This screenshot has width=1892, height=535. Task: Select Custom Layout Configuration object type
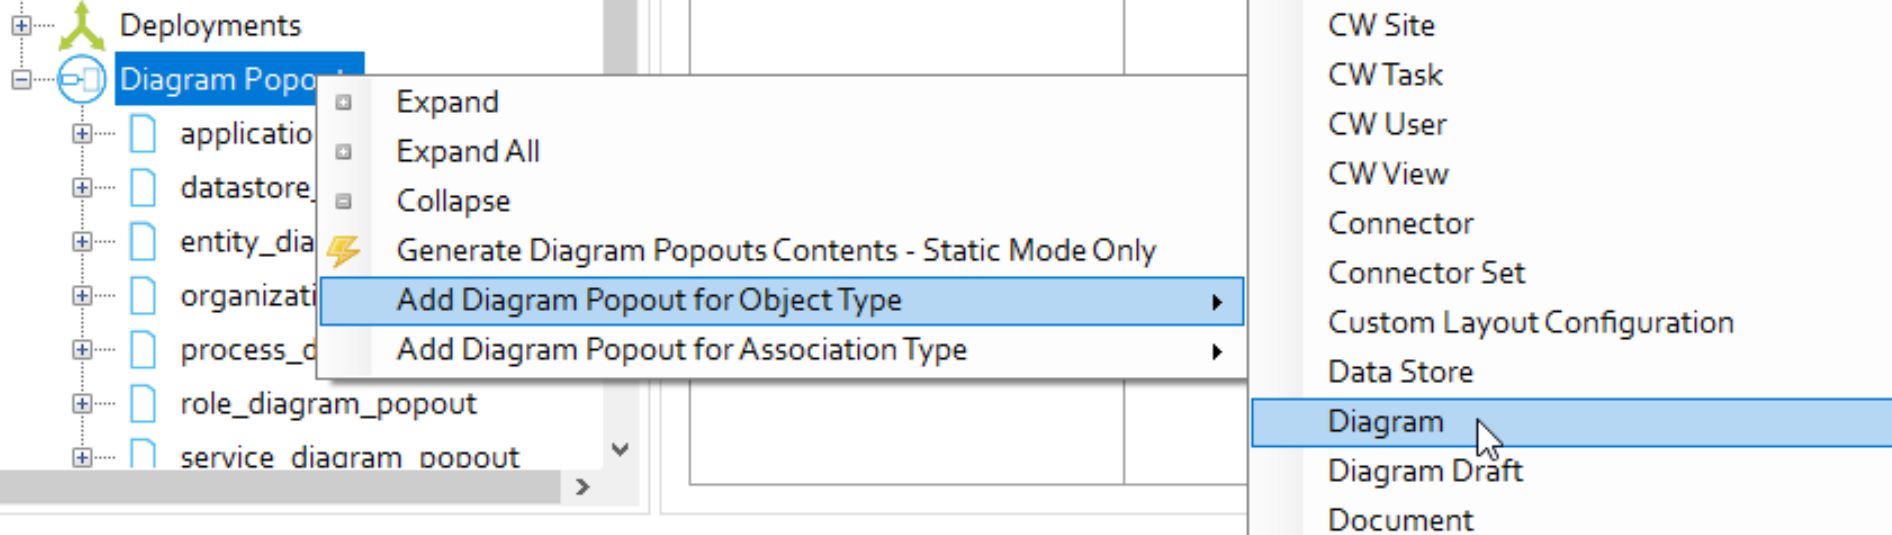point(1530,323)
